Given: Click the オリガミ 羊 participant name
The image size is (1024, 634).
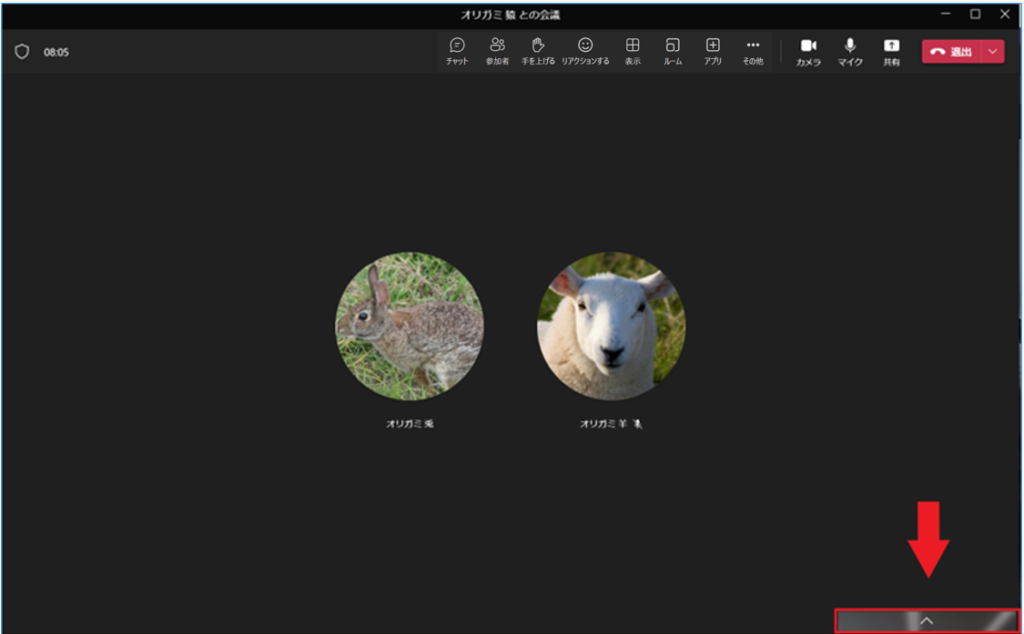Looking at the screenshot, I should point(605,424).
